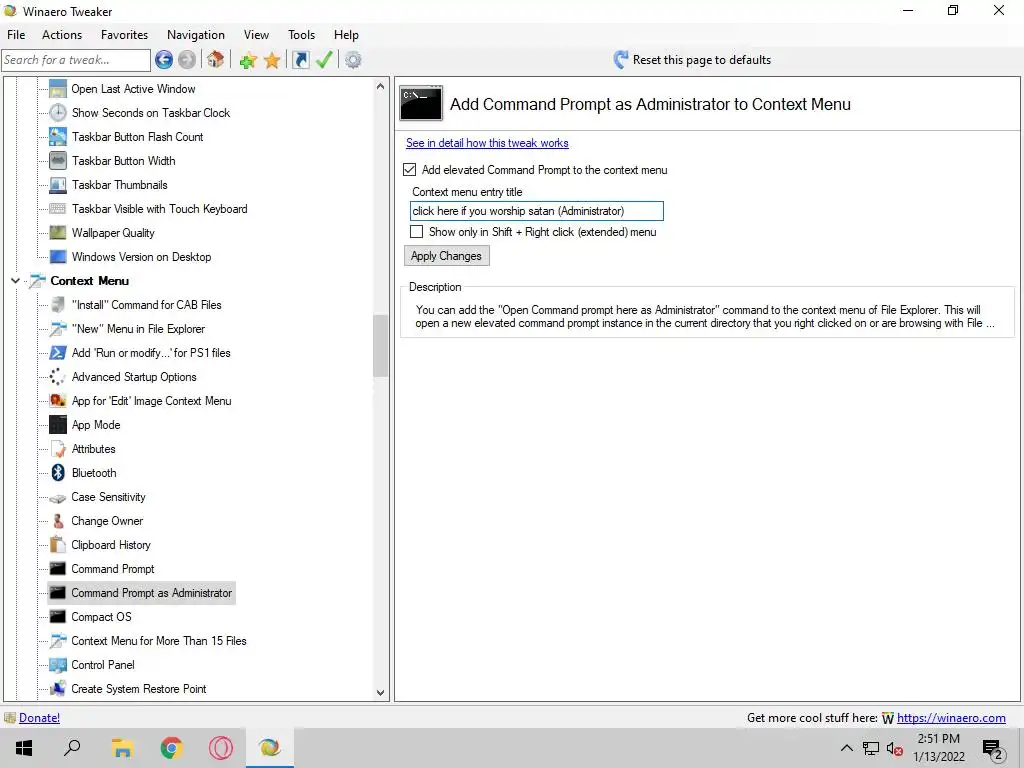Image resolution: width=1024 pixels, height=768 pixels.
Task: Click the green checkmark toolbar icon
Action: click(324, 60)
